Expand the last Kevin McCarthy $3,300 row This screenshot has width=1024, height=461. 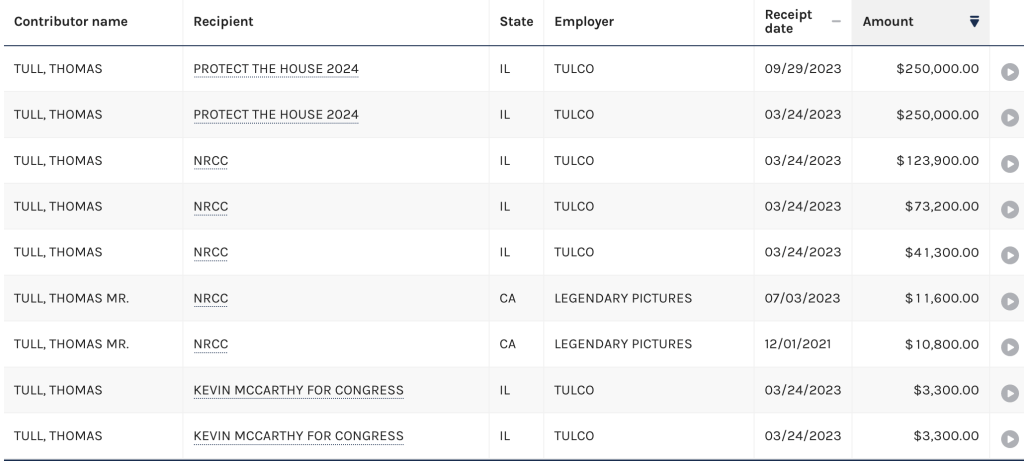[1010, 439]
